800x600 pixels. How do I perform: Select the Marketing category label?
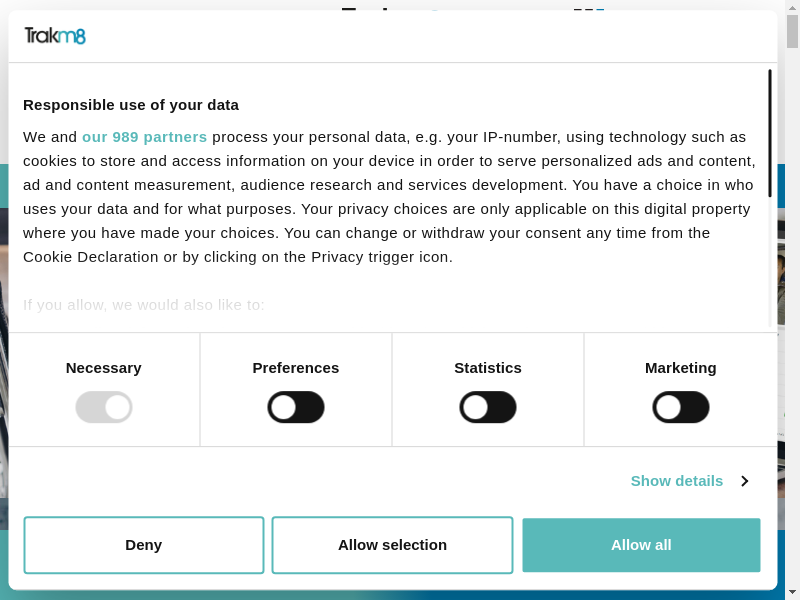[681, 368]
